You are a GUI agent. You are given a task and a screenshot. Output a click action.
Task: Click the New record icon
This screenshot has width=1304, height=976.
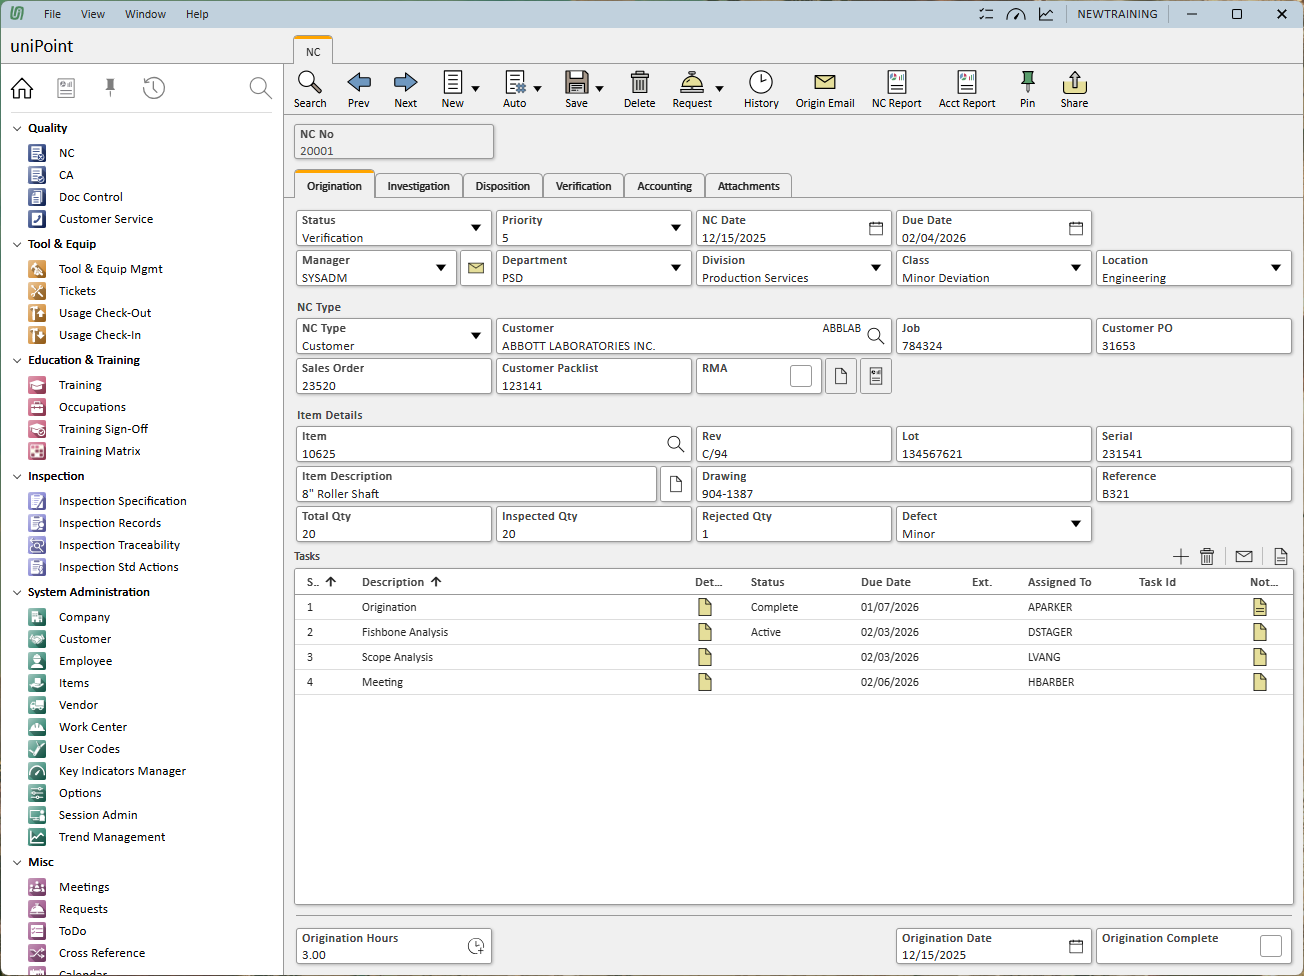(453, 82)
